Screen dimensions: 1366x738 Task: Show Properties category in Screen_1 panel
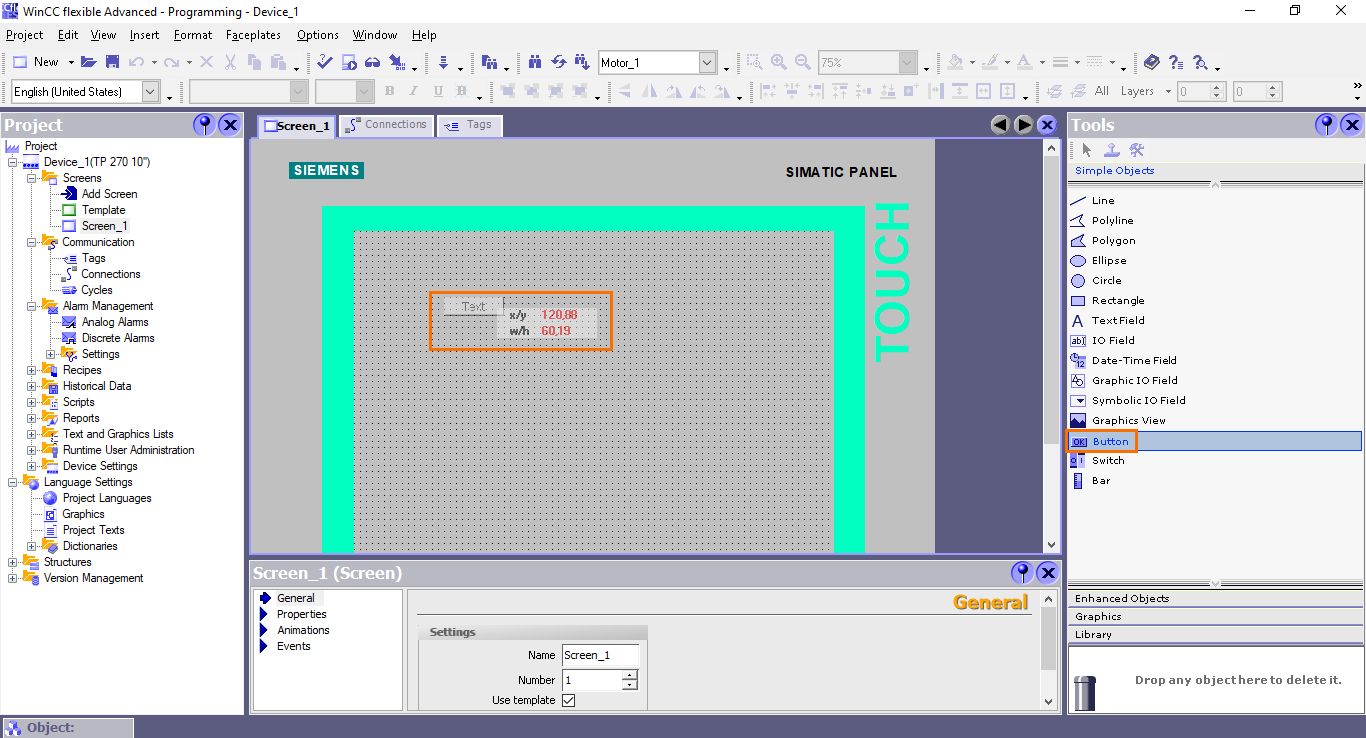coord(301,614)
